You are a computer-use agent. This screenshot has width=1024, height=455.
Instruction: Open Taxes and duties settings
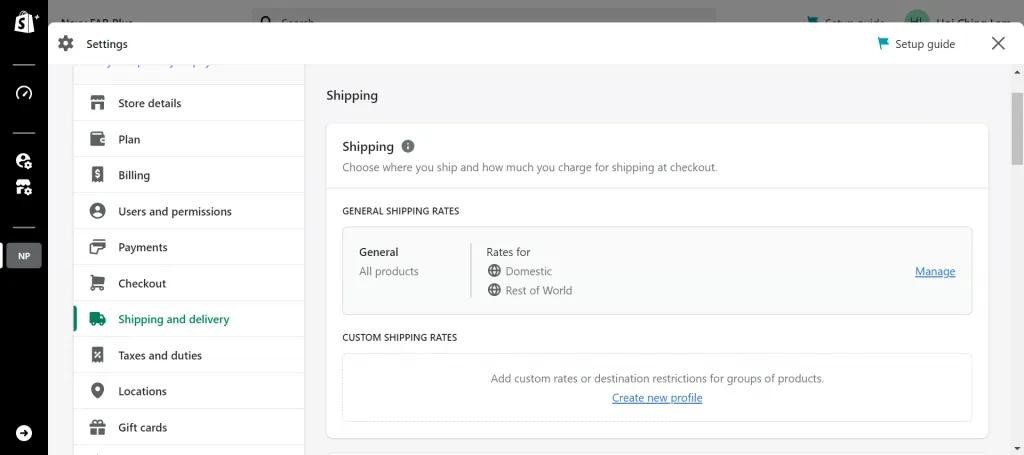click(189, 355)
